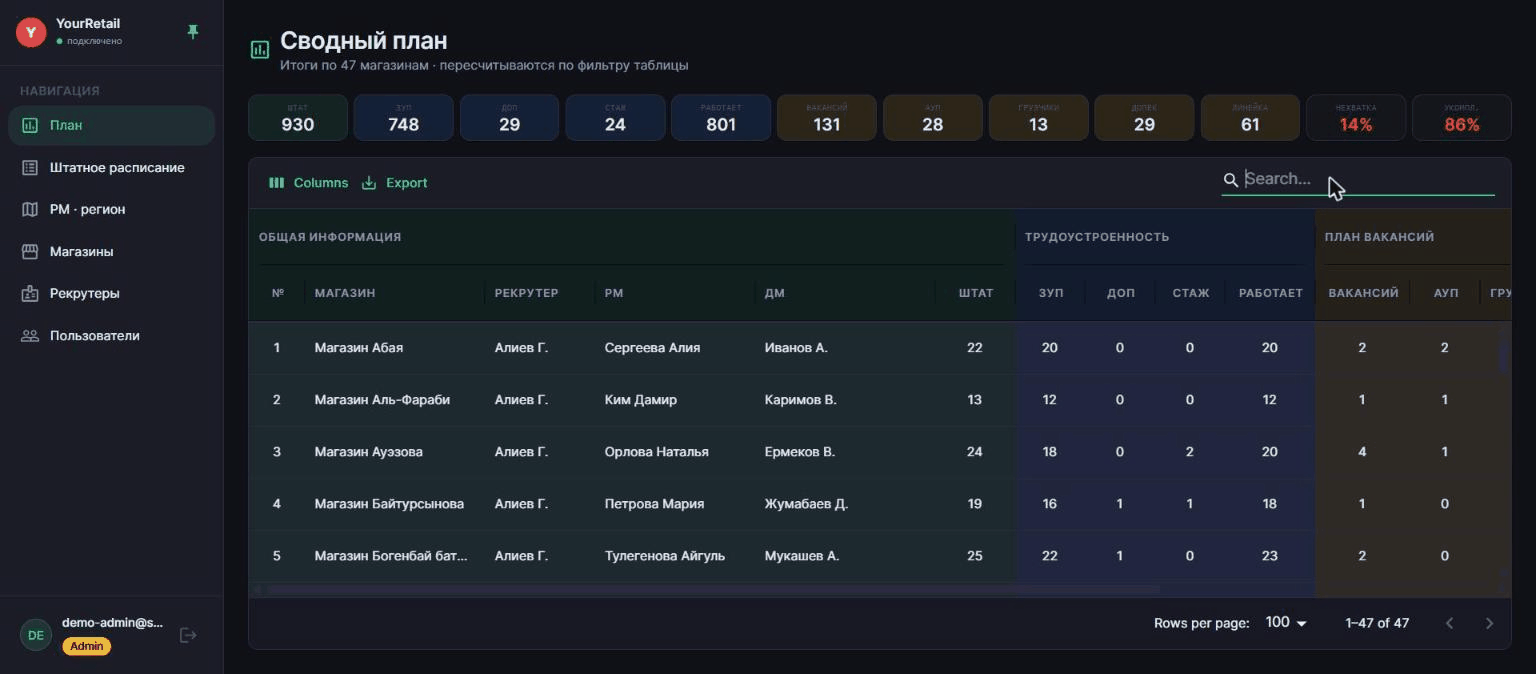
Task: Click the YourRetail red logo avatar
Action: click(x=32, y=32)
